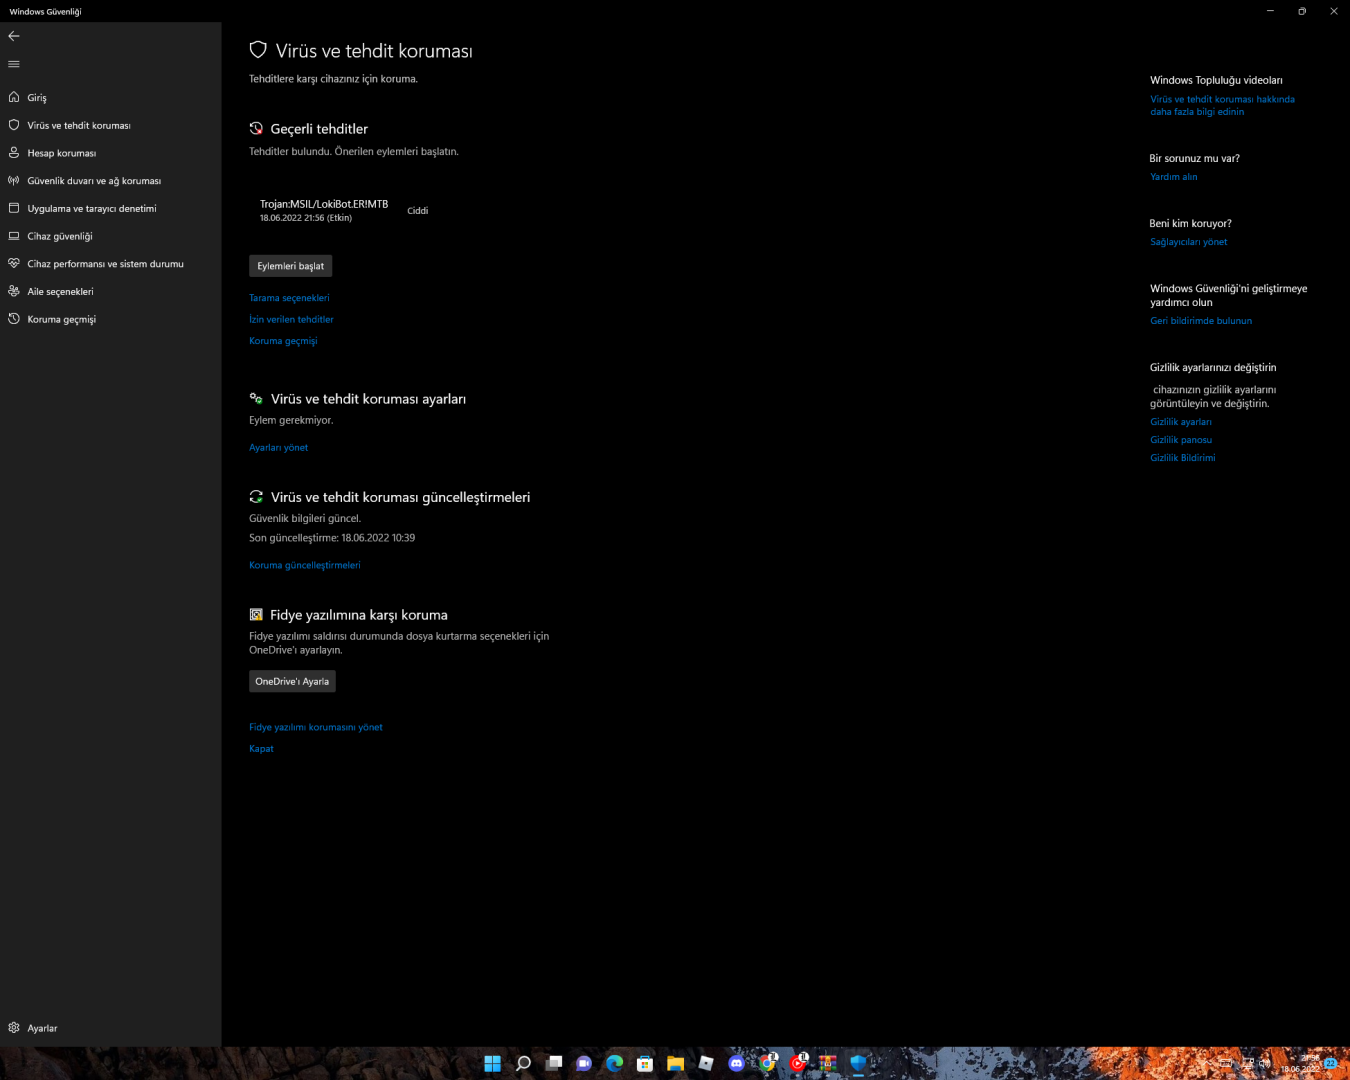Open the hamburger navigation menu

coord(14,64)
